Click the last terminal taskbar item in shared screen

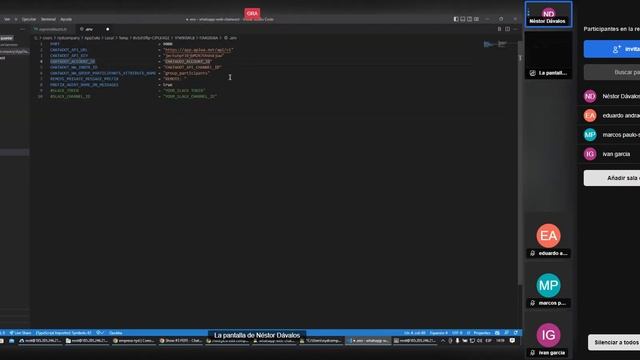point(414,340)
